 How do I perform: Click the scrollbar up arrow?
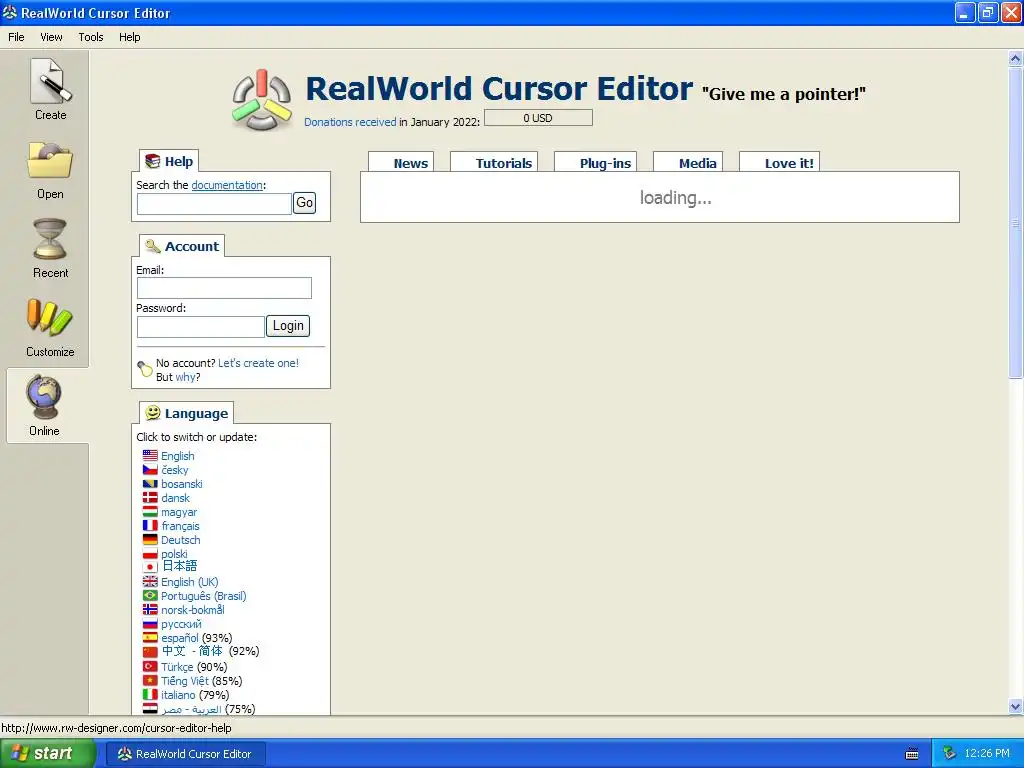tap(1015, 59)
